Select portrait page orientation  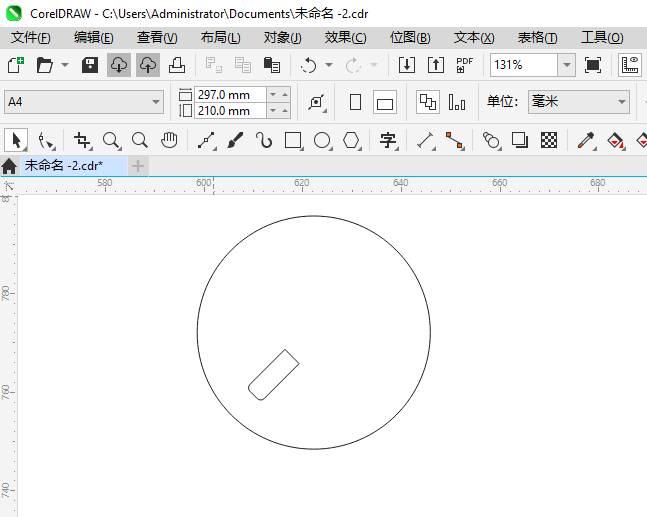point(355,102)
